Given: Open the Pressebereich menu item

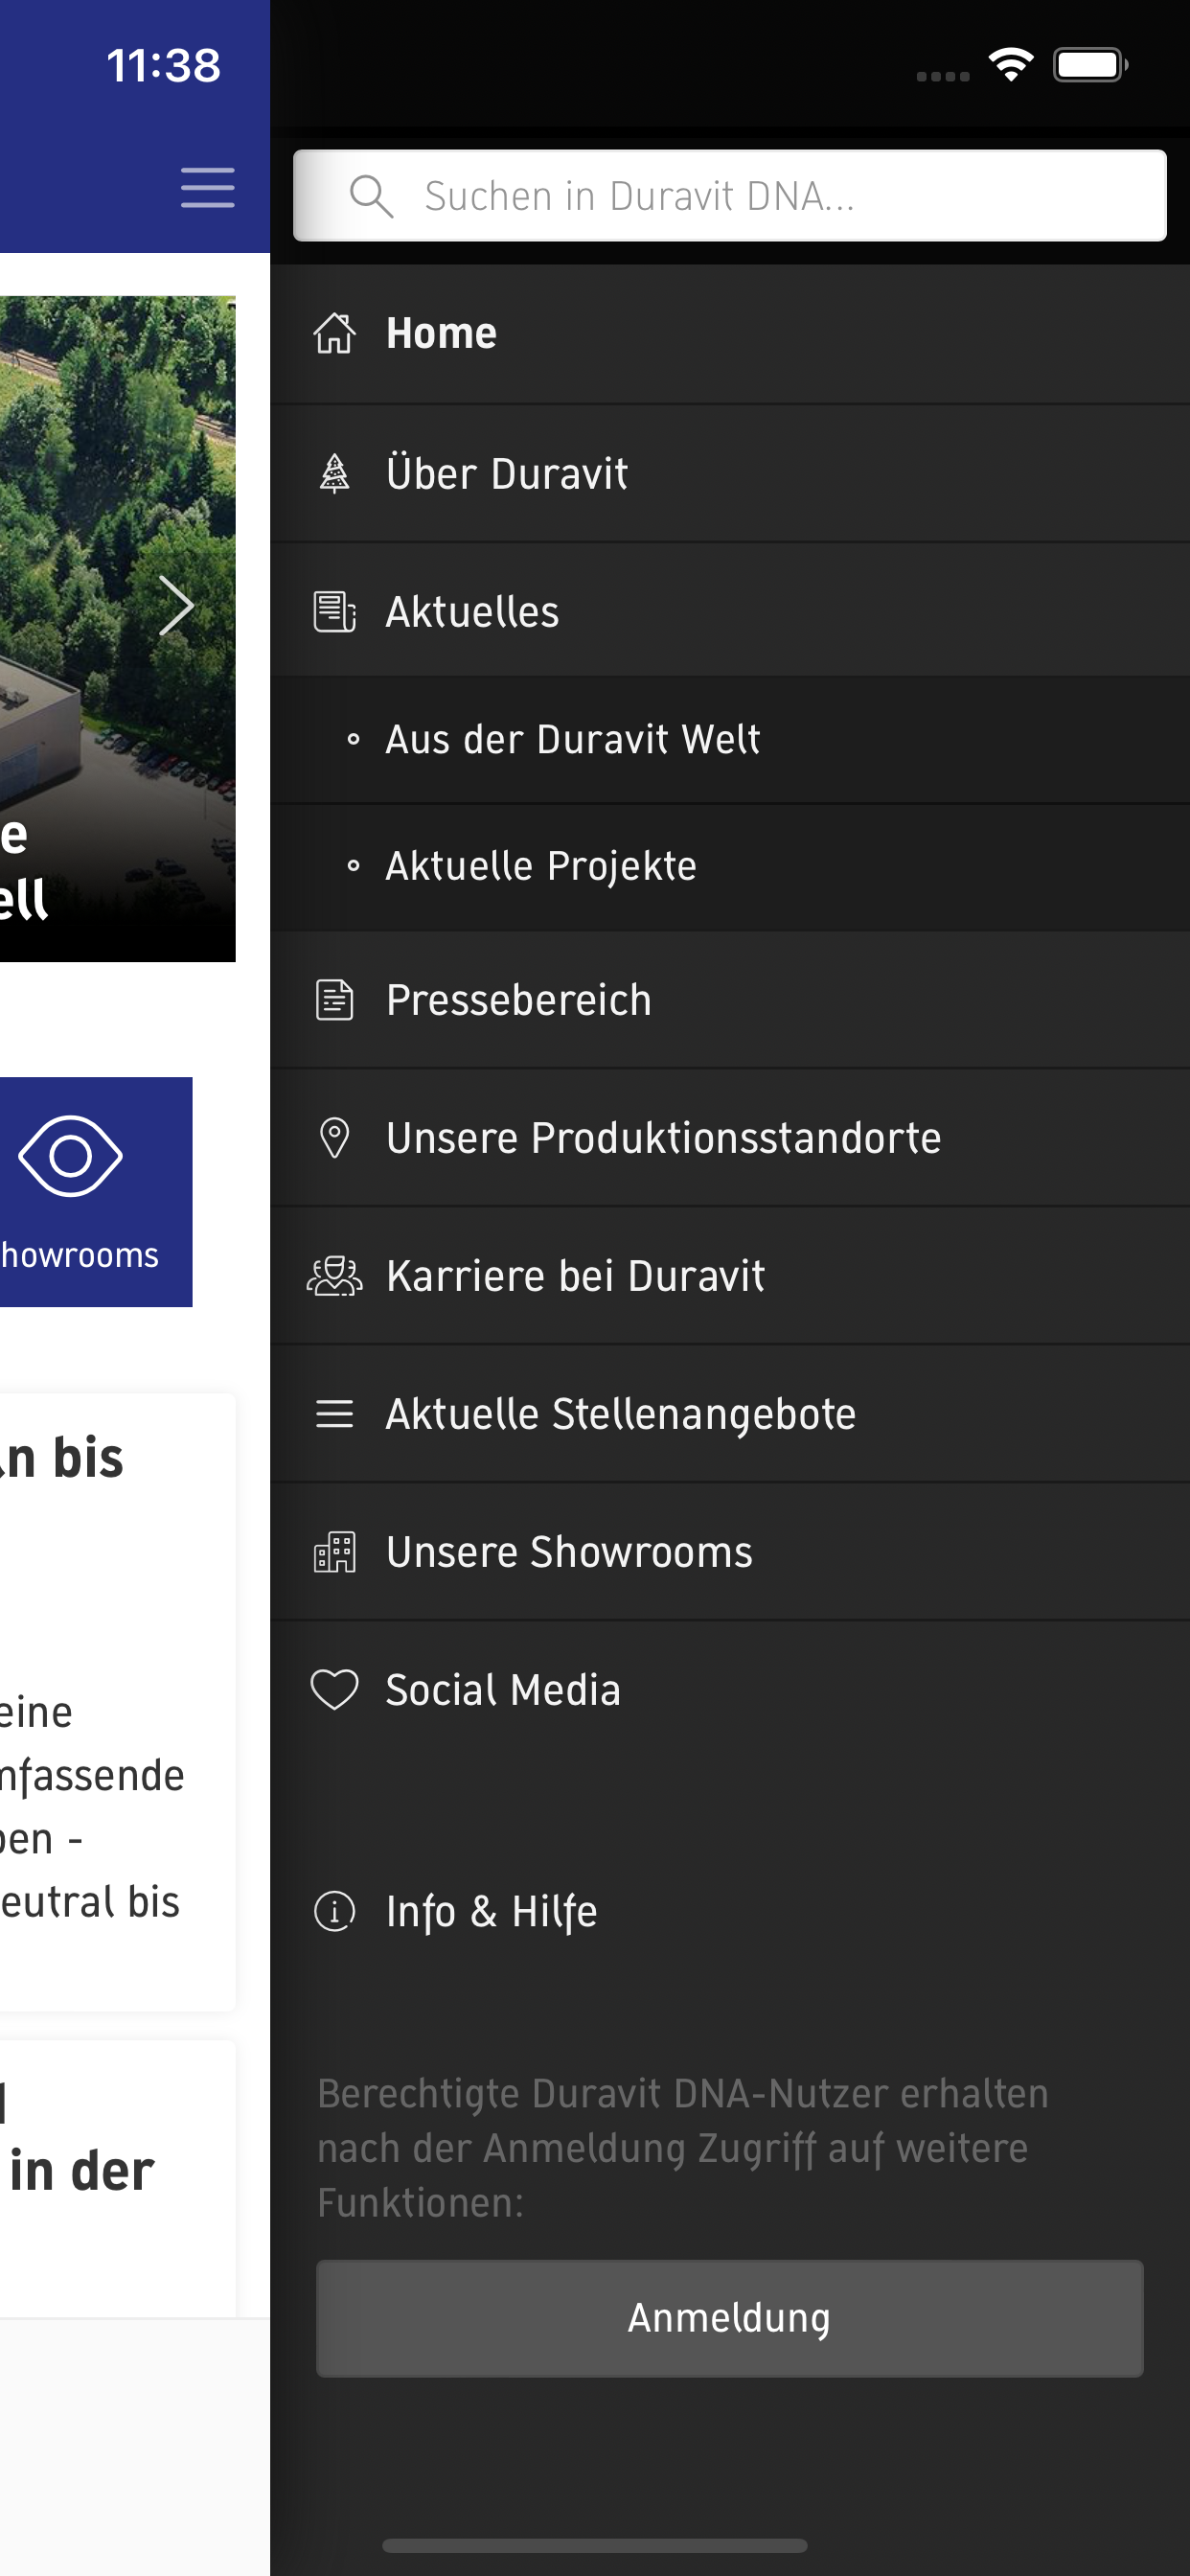Looking at the screenshot, I should coord(729,1000).
